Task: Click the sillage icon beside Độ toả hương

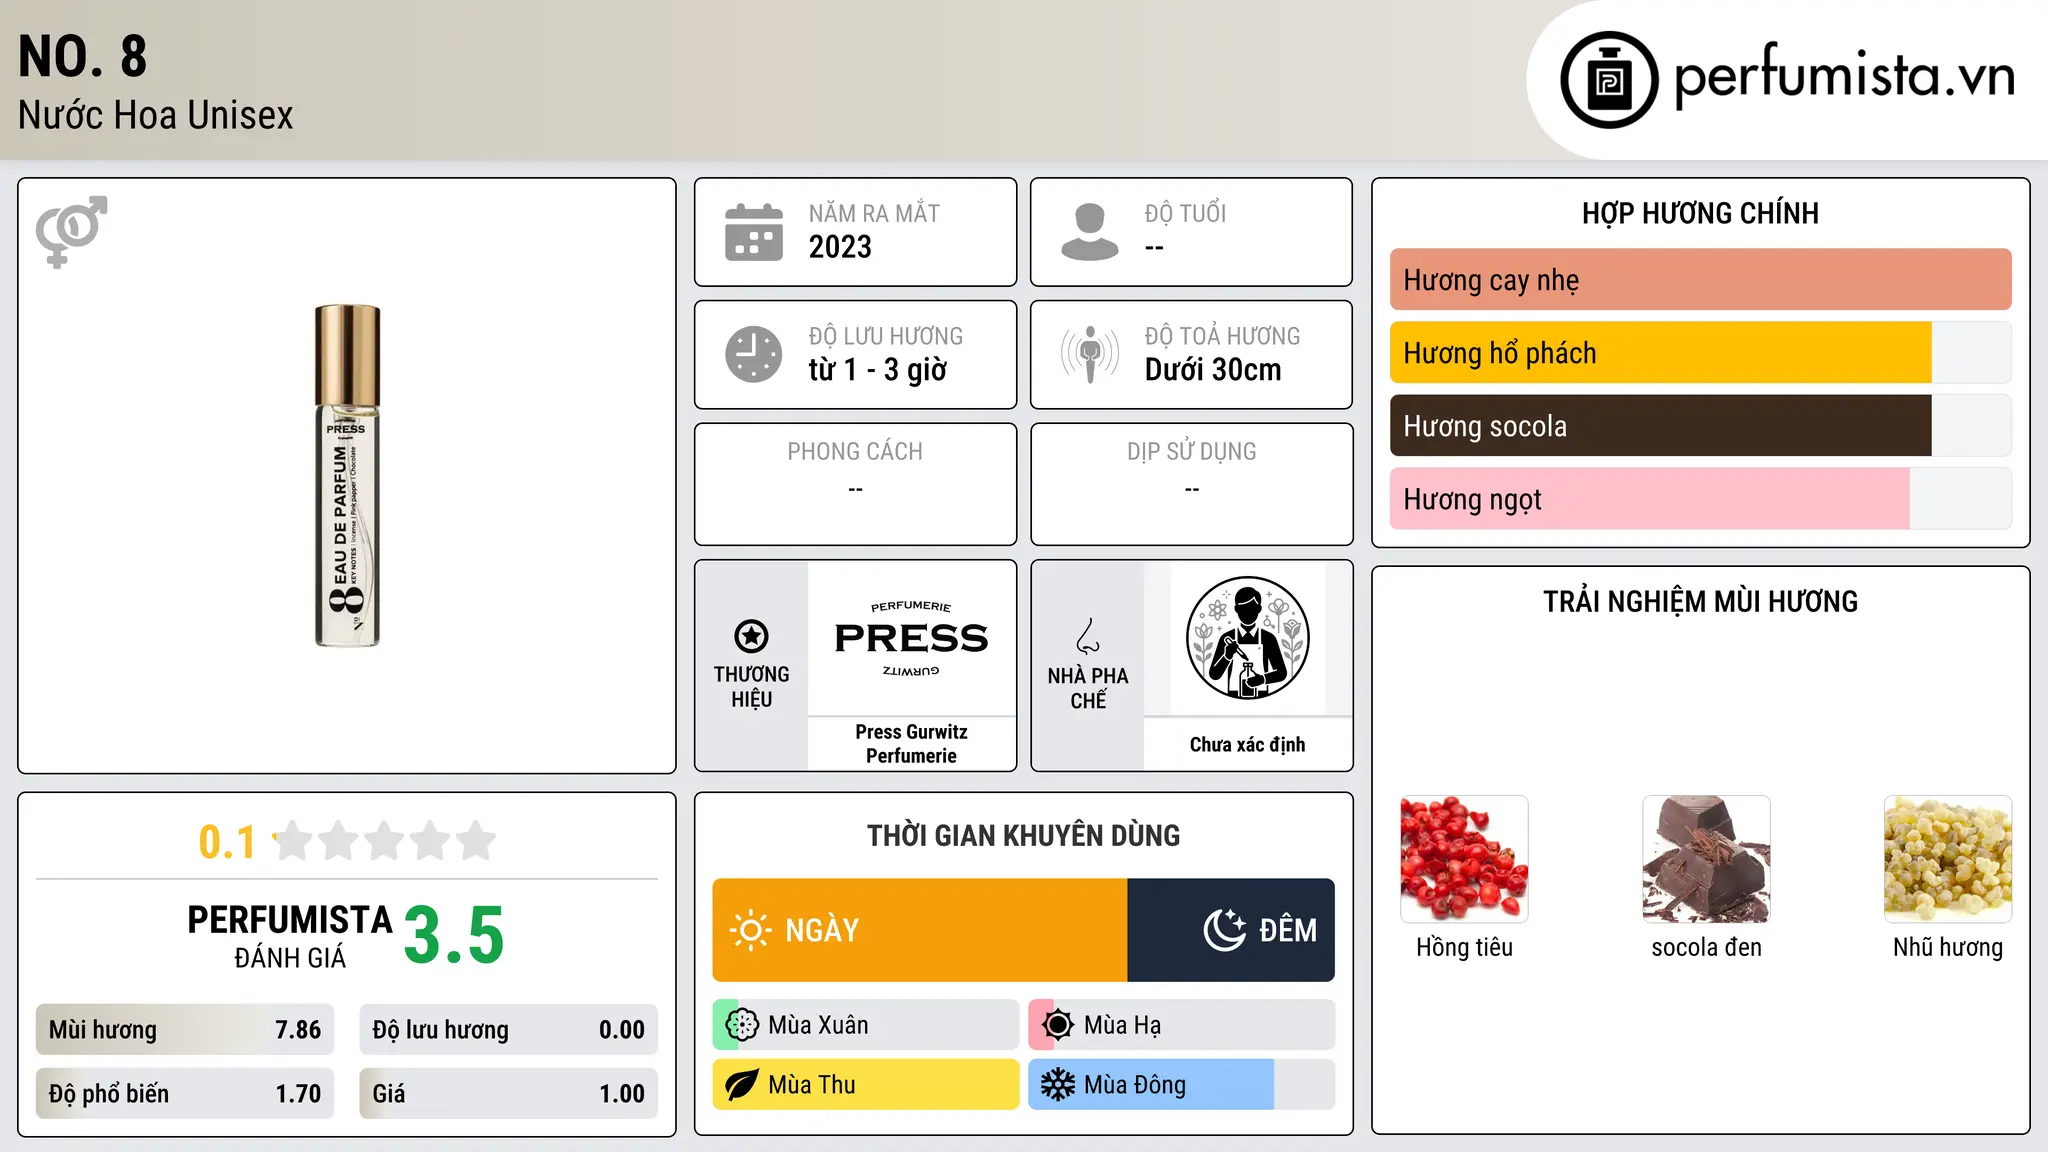Action: coord(1090,354)
